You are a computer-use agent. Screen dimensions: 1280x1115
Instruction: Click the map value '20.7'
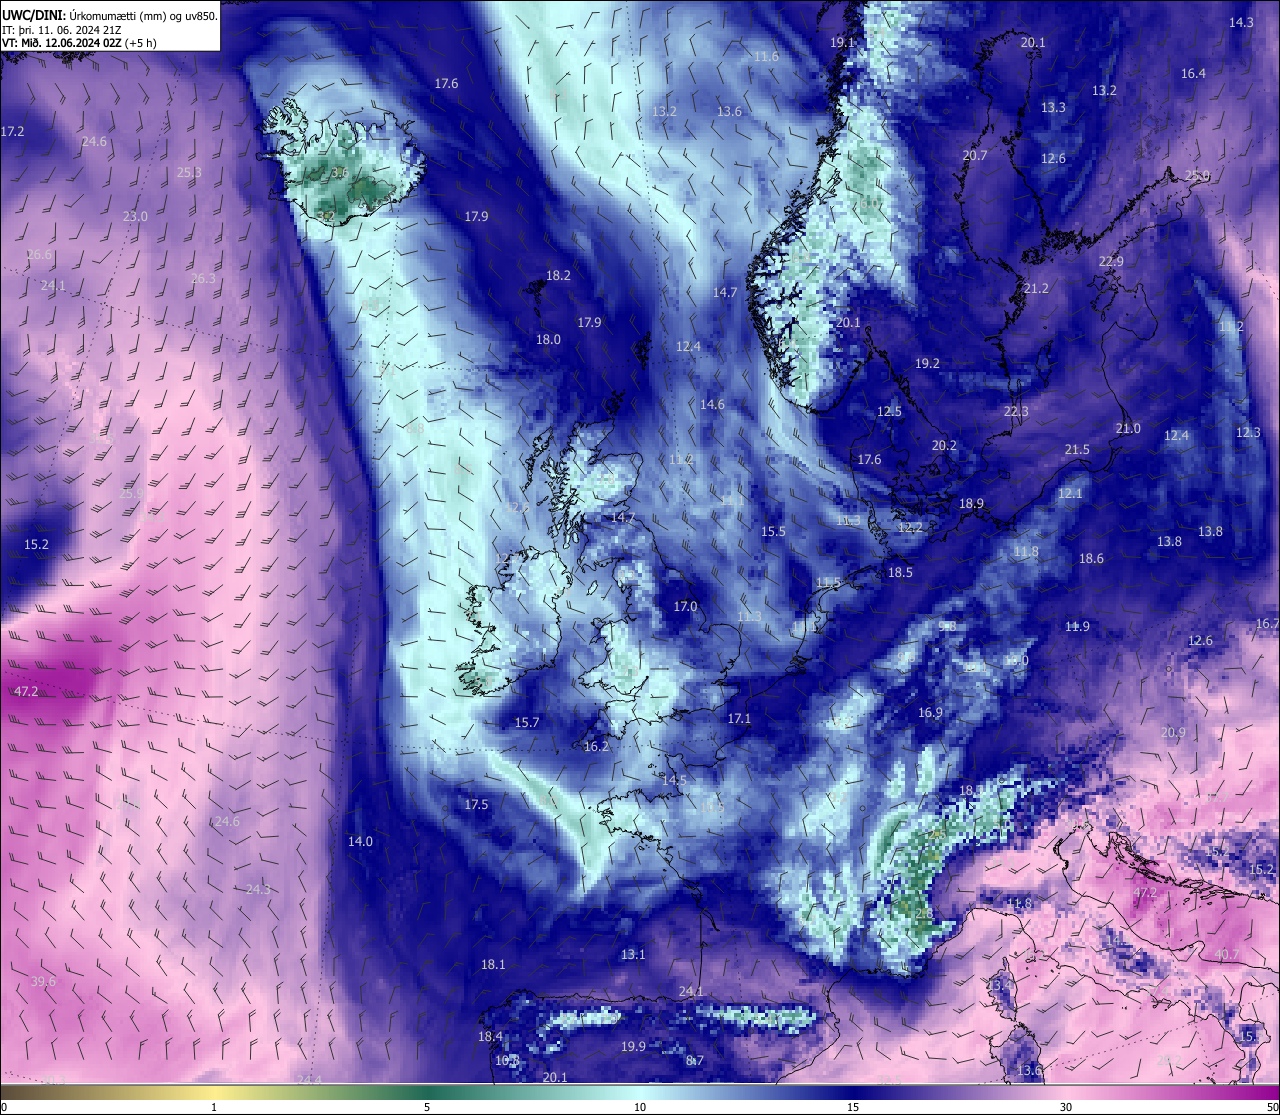click(975, 155)
